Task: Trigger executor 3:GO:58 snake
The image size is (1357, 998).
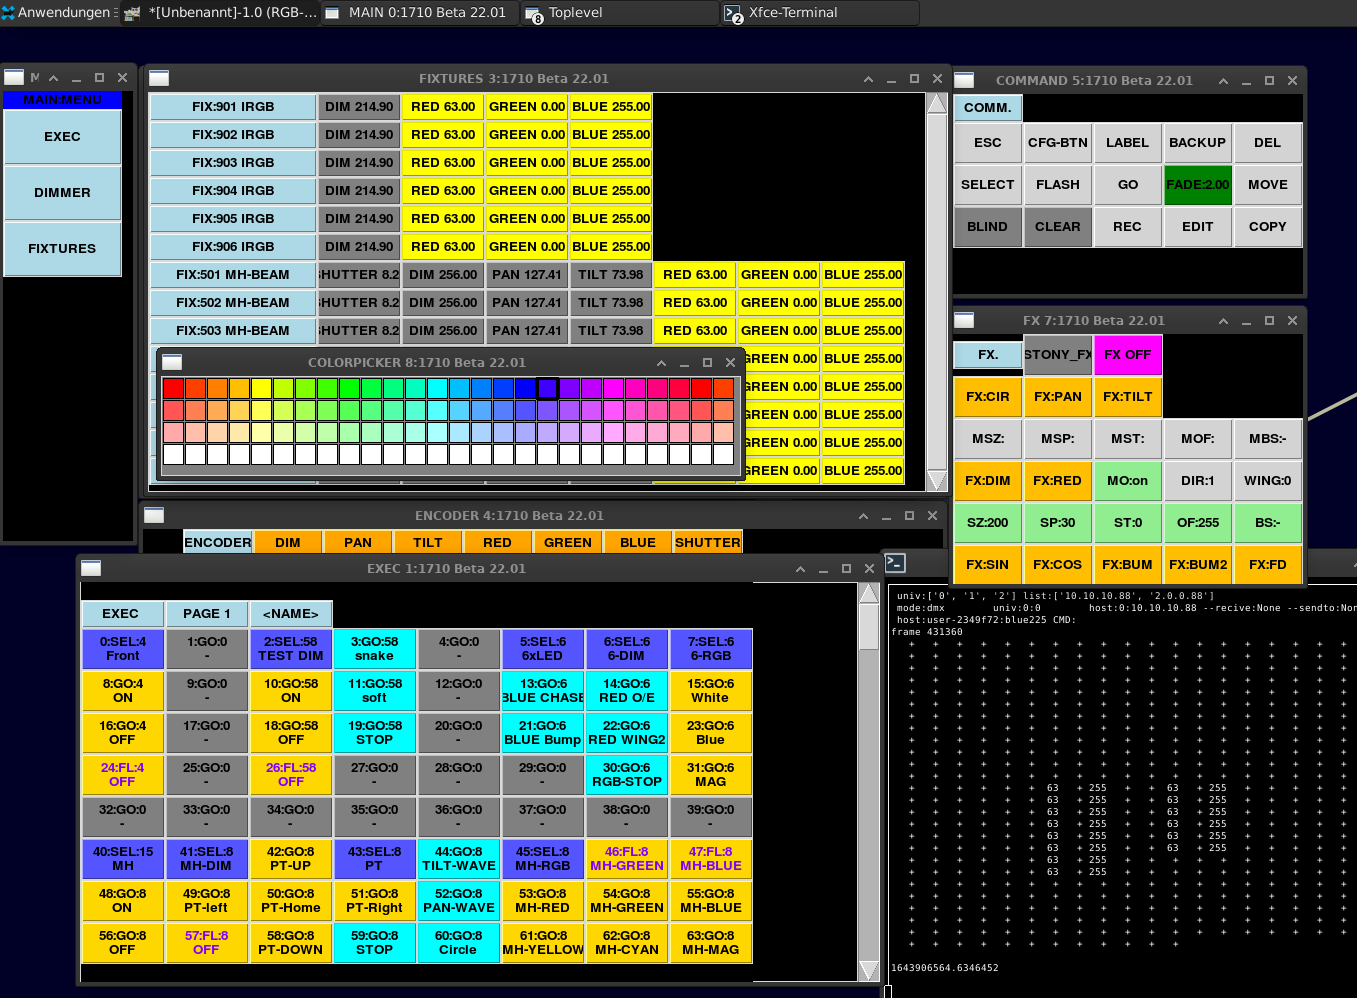Action: (374, 649)
